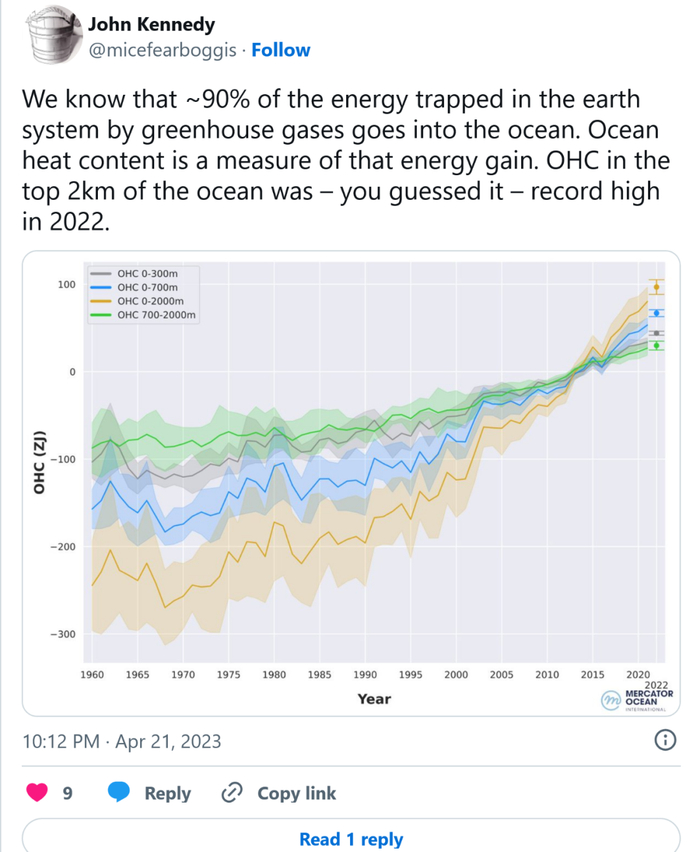
Task: Click the Reply text label
Action: [x=167, y=793]
